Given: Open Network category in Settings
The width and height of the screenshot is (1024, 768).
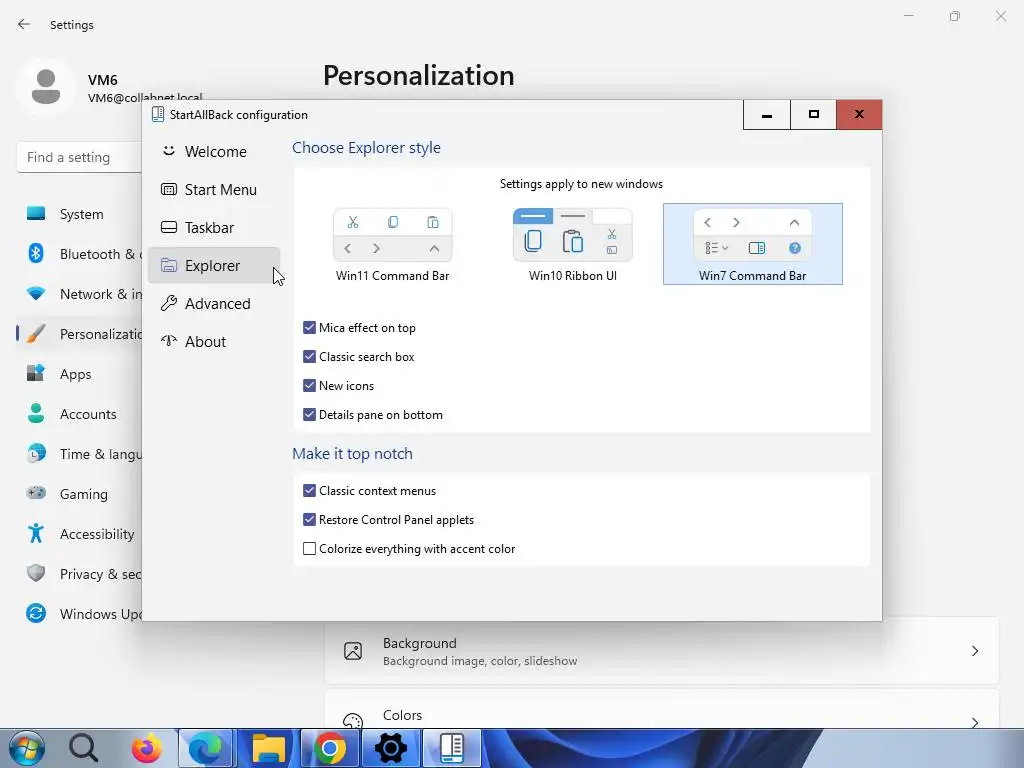Looking at the screenshot, I should (80, 294).
